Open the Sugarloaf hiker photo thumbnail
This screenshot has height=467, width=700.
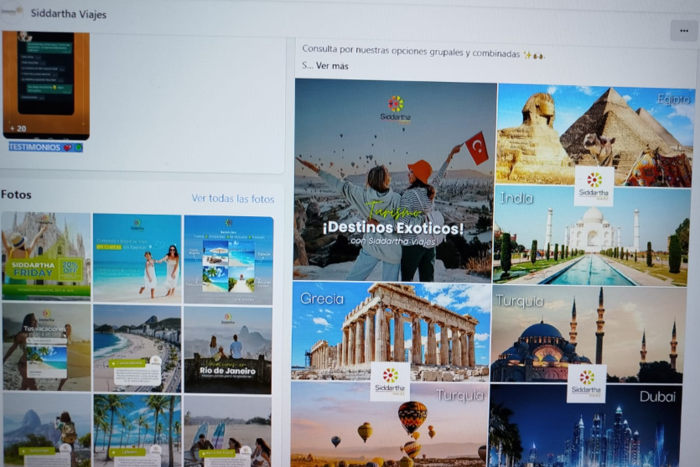click(x=47, y=430)
